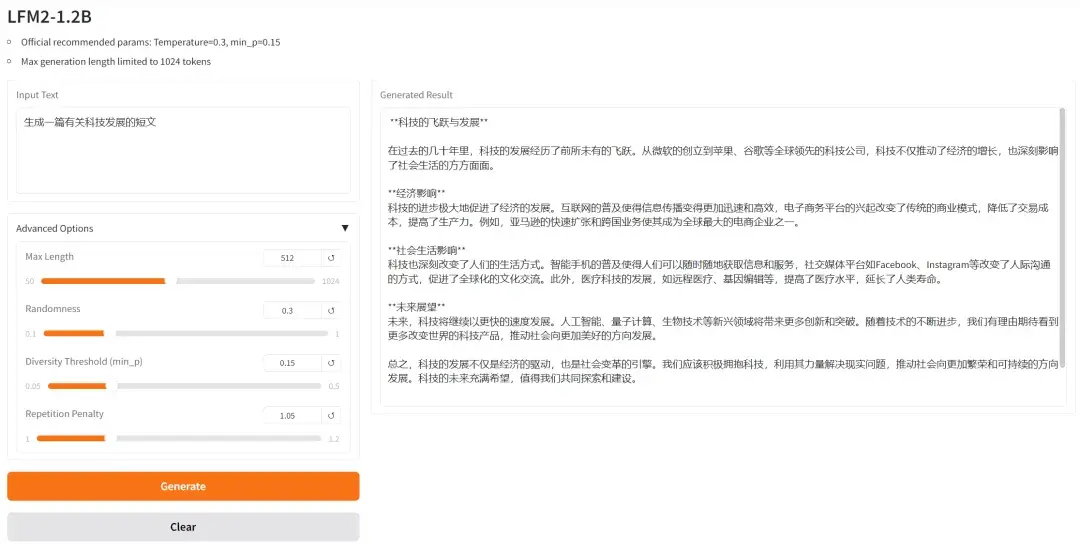The image size is (1080, 553).
Task: Click the Generate button
Action: (x=183, y=486)
